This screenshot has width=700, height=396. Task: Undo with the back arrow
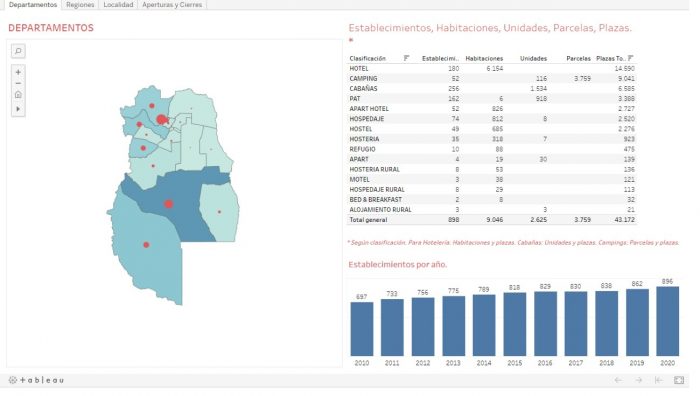[x=618, y=380]
